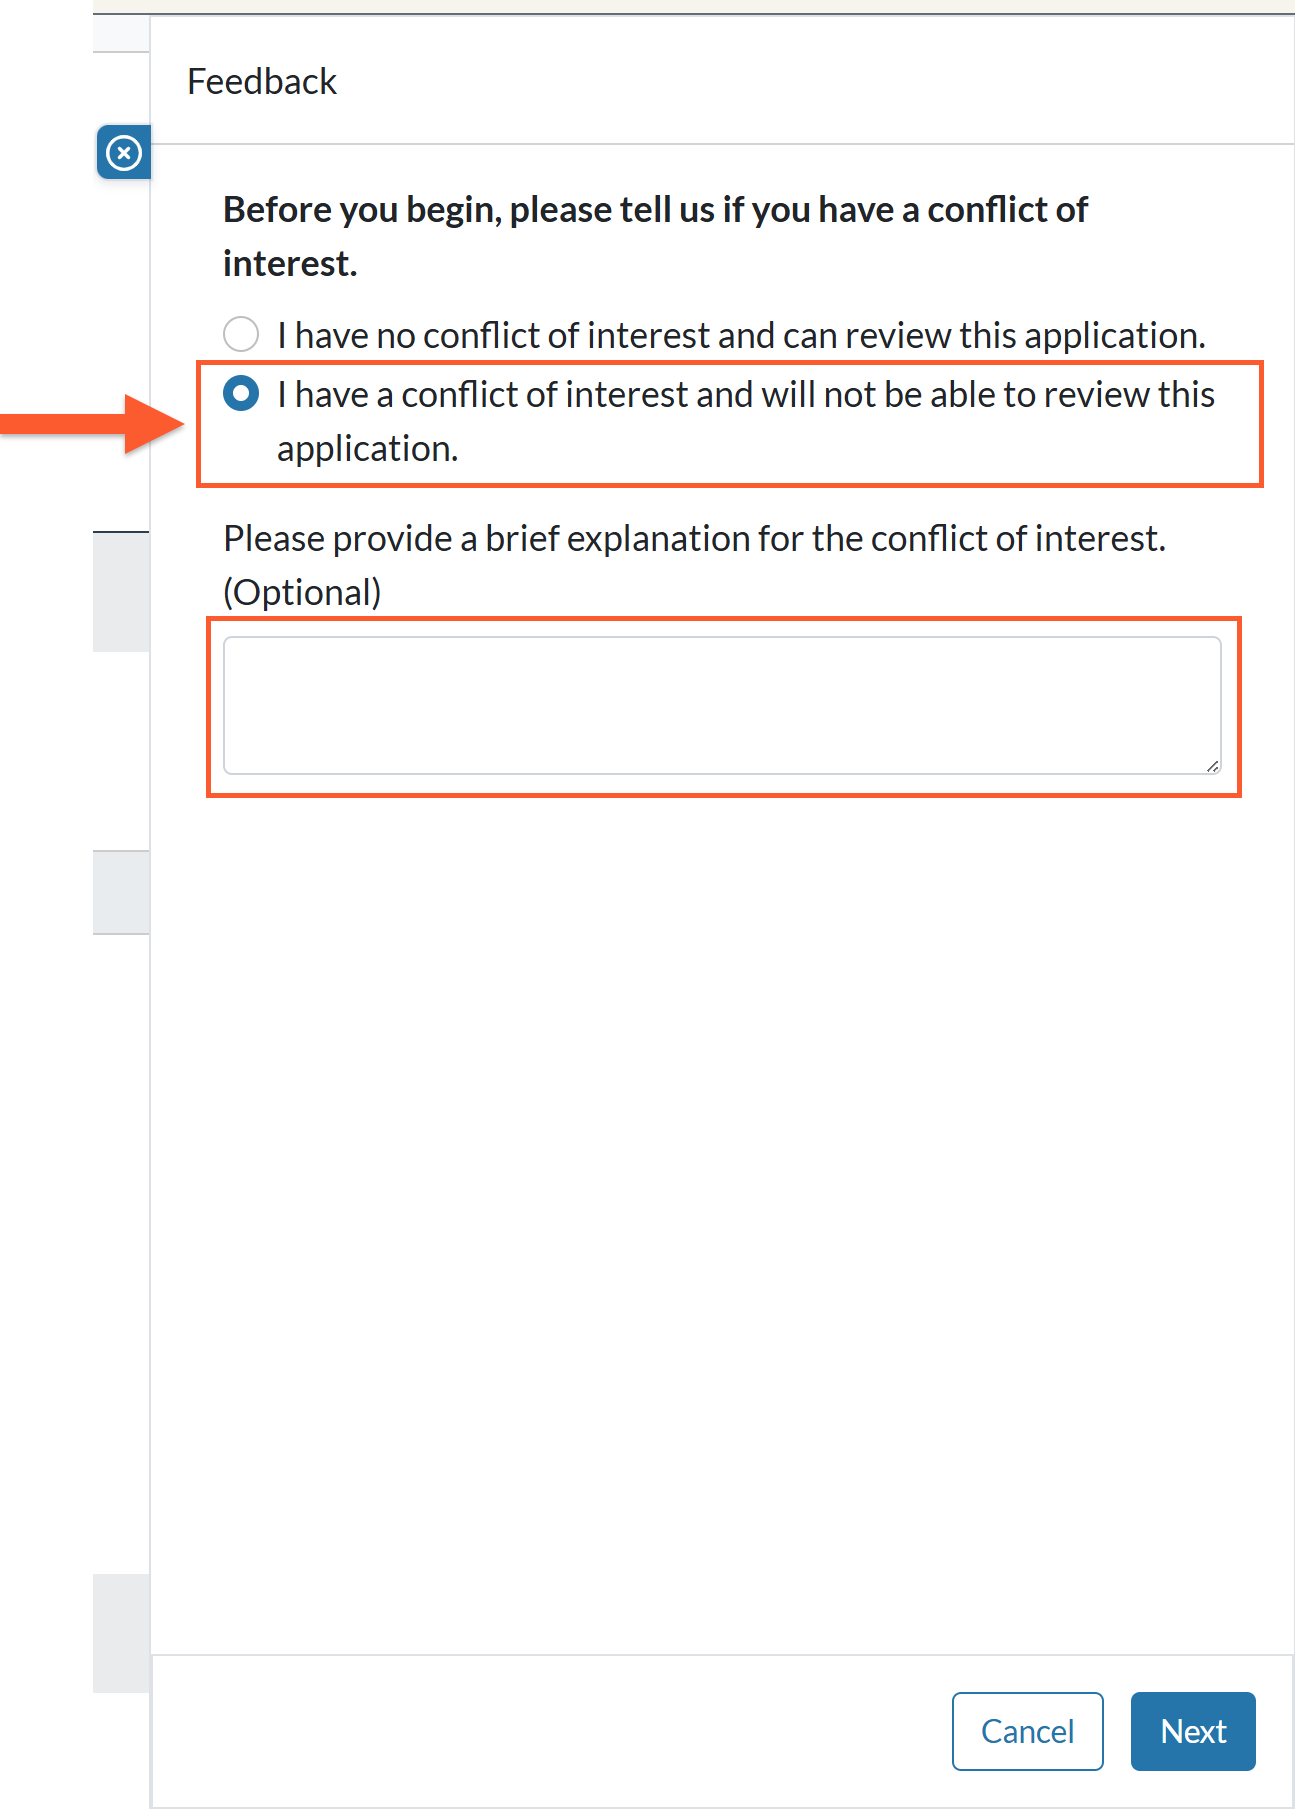
Task: Click the "Please provide a brief explanation" label
Action: tap(694, 539)
